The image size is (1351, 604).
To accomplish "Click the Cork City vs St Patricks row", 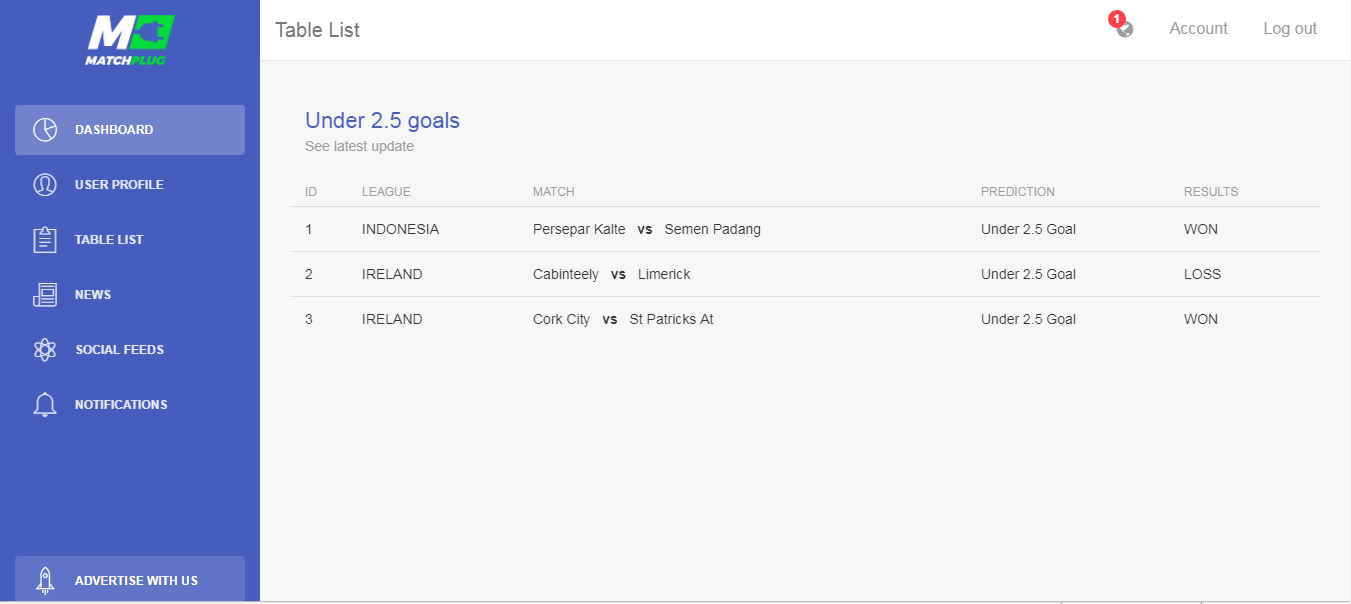I will (805, 319).
